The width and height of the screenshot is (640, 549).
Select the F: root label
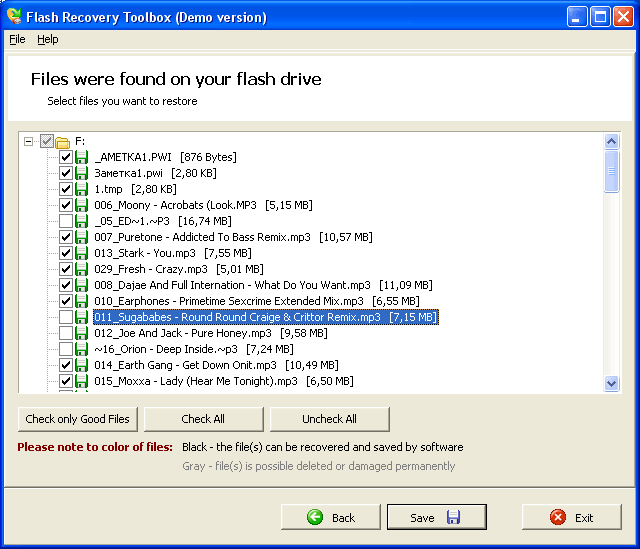[80, 142]
